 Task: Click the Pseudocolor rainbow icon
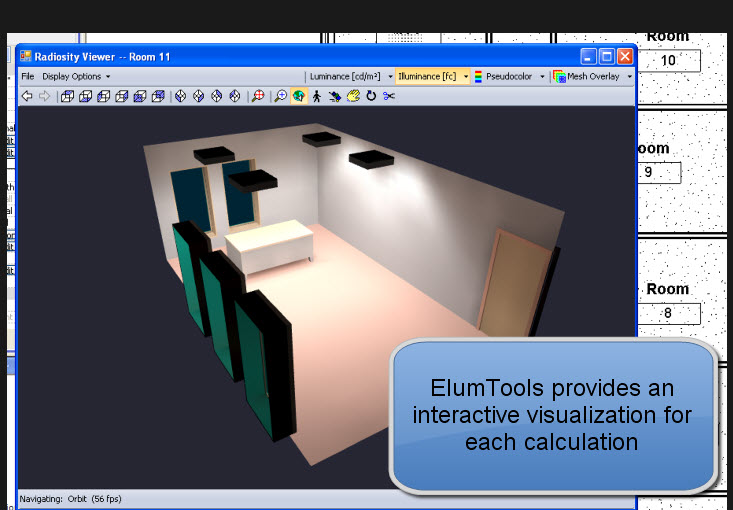coord(478,77)
